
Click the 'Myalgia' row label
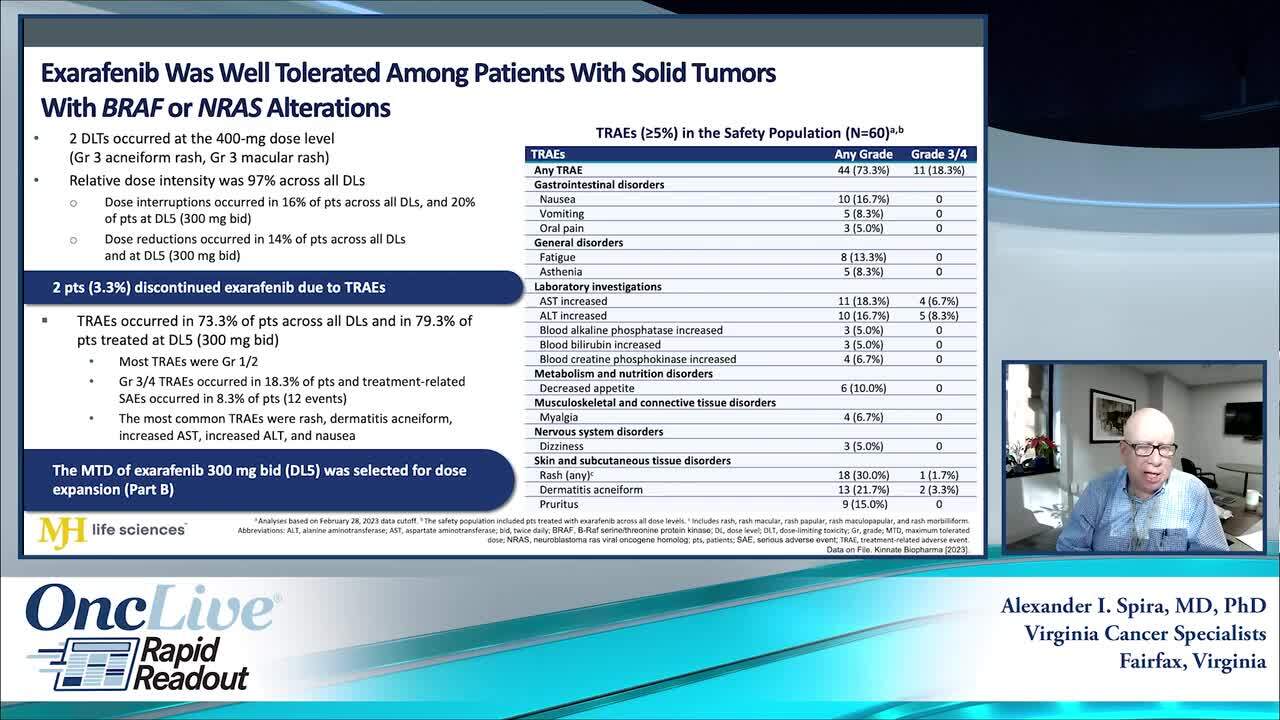[x=559, y=417]
